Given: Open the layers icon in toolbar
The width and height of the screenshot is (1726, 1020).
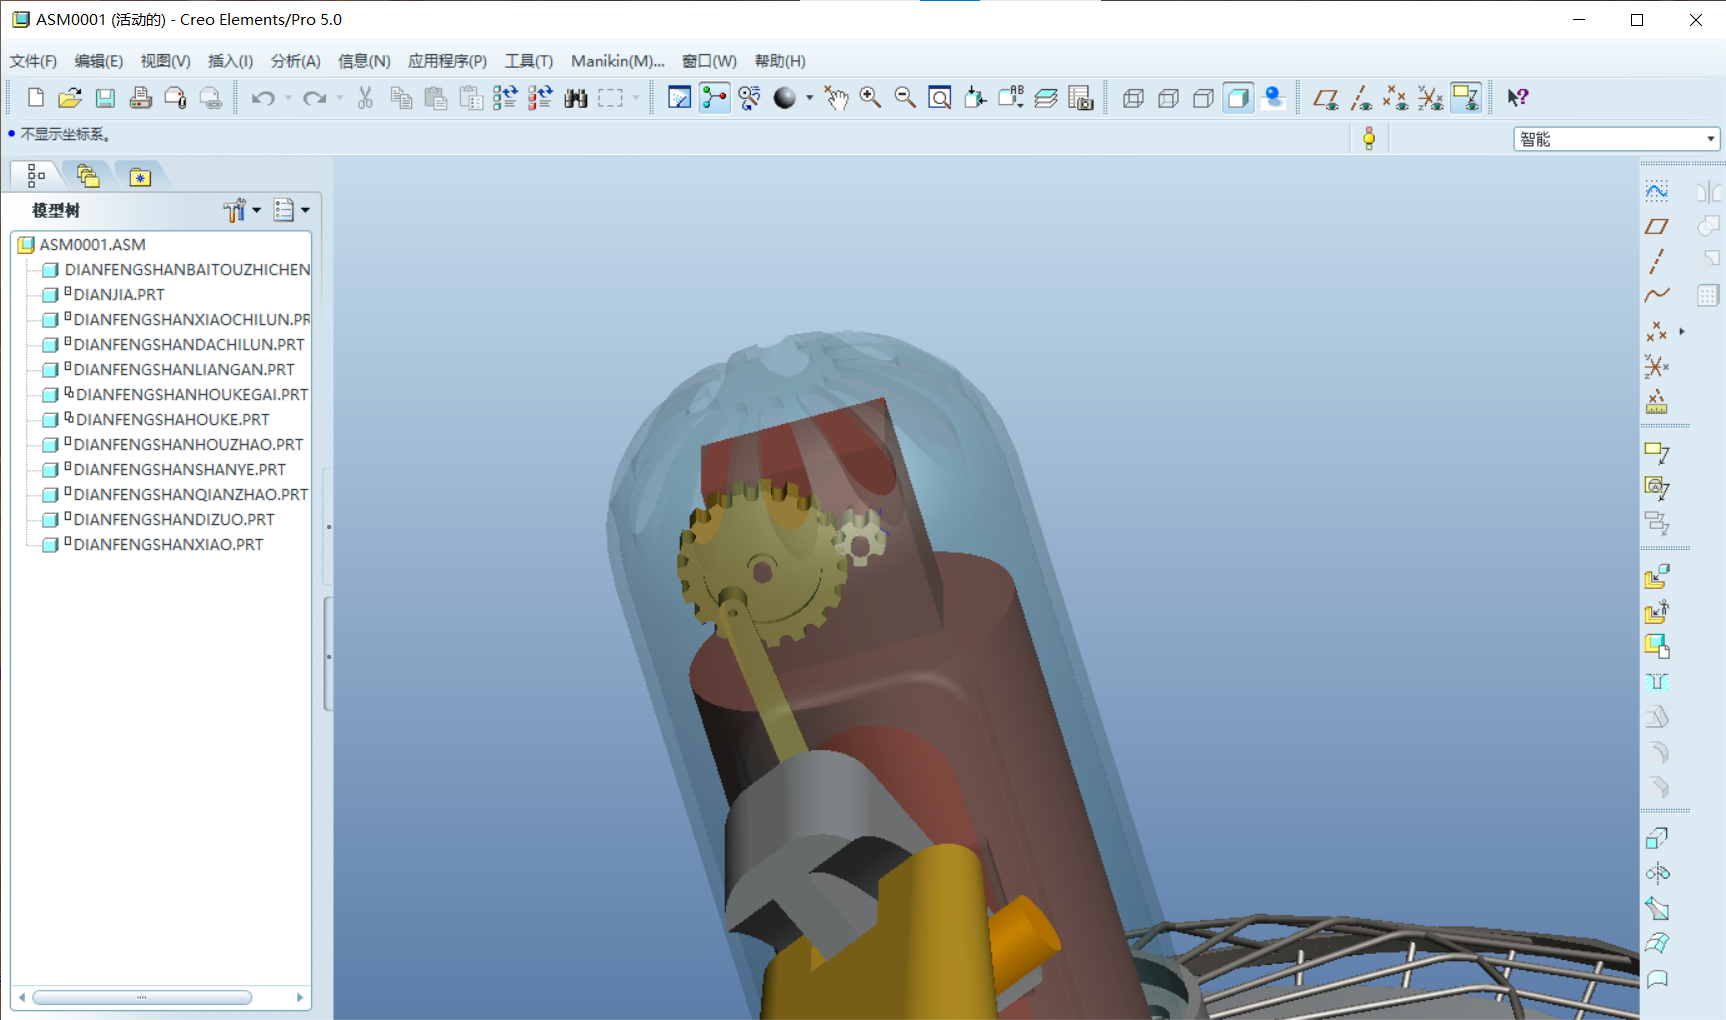Looking at the screenshot, I should coord(1046,98).
